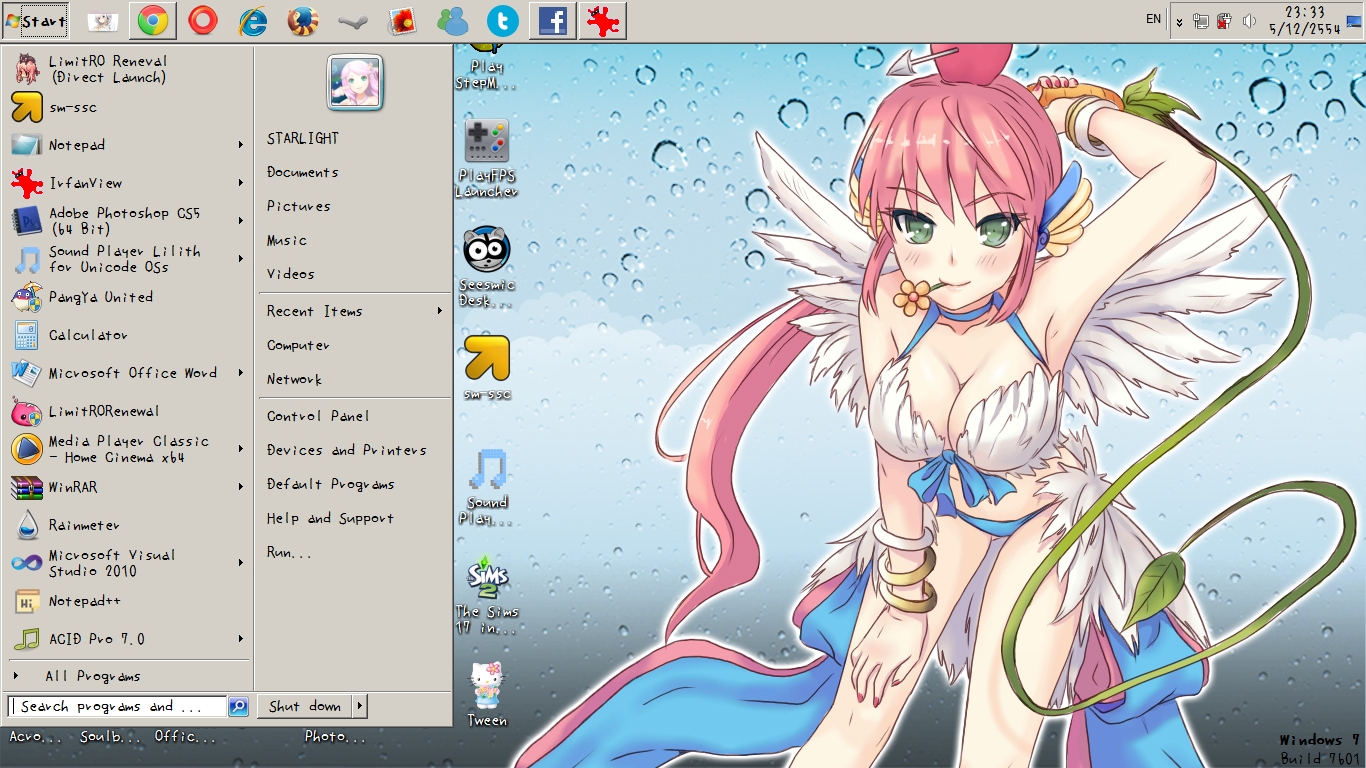
Task: Select the Tween Hello Kitty desktop icon
Action: [x=487, y=694]
